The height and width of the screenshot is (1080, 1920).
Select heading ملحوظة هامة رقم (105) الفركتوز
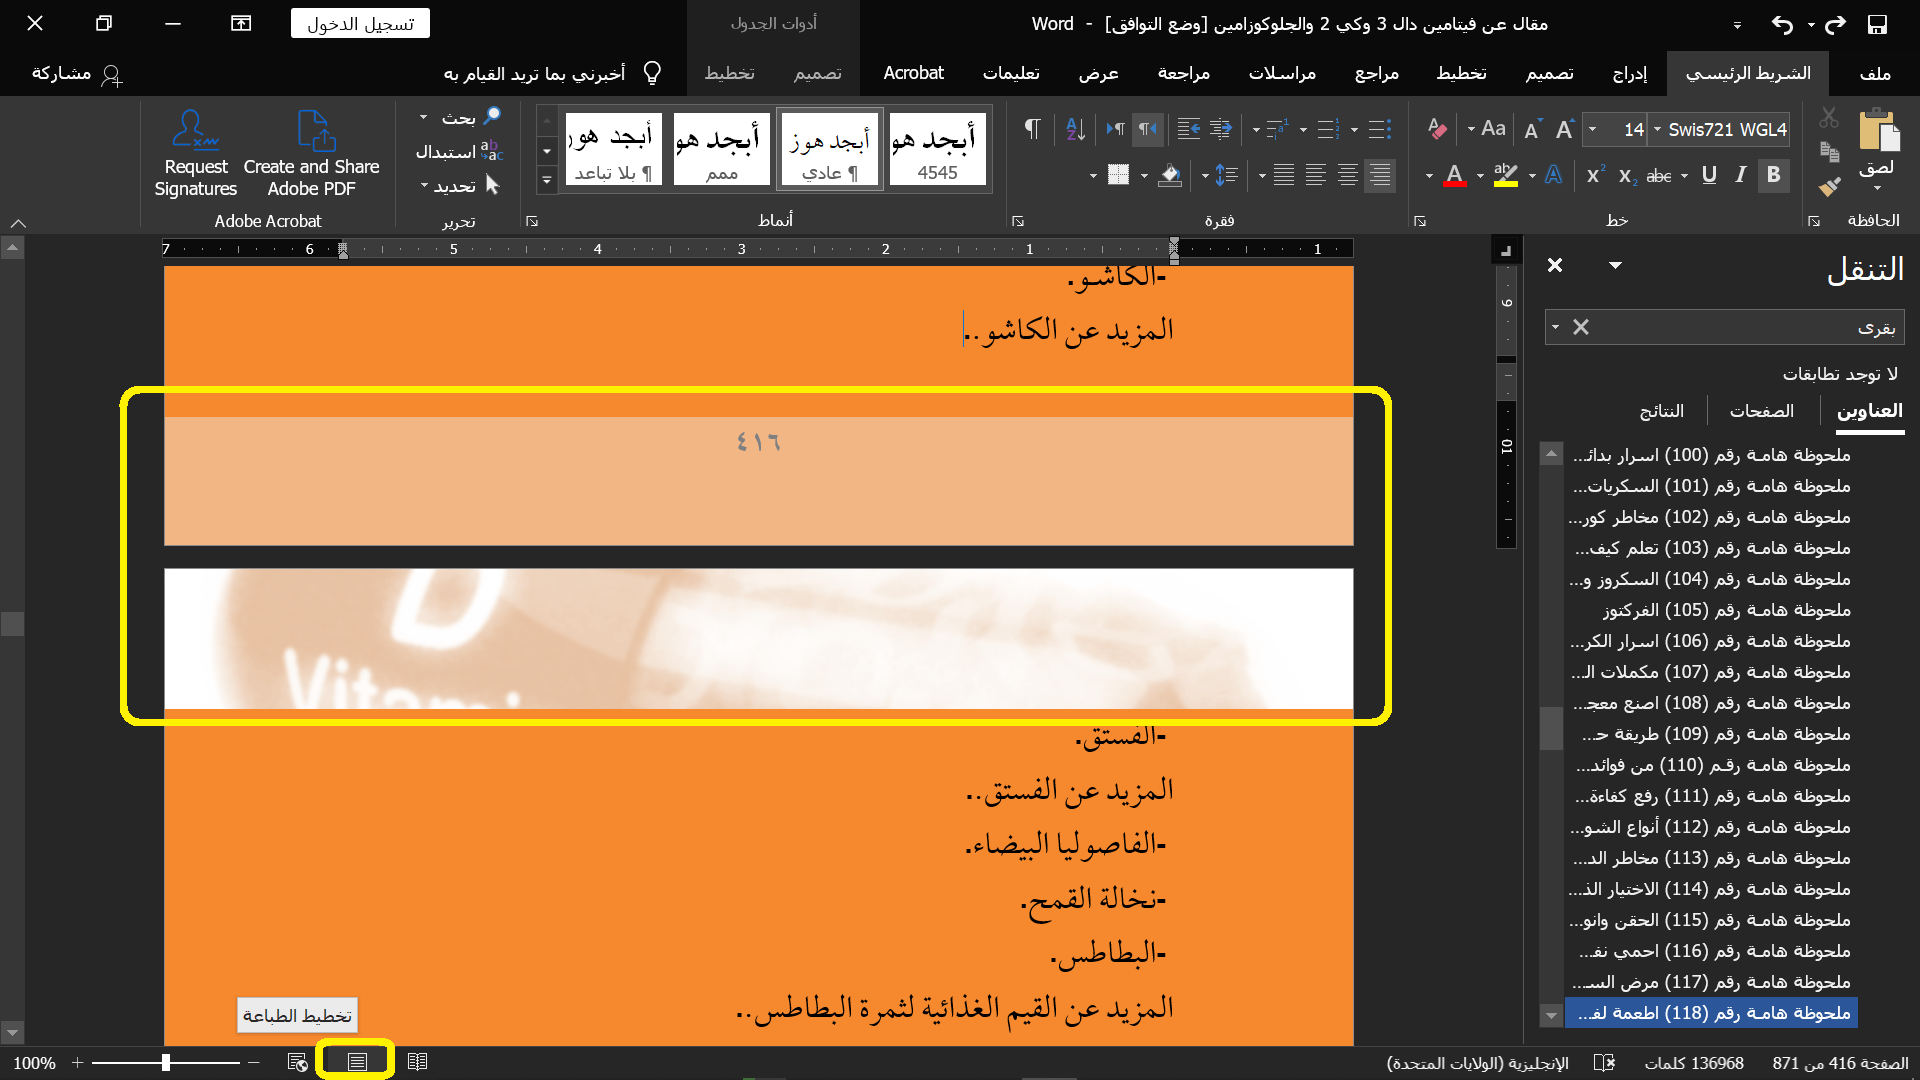click(x=1725, y=610)
